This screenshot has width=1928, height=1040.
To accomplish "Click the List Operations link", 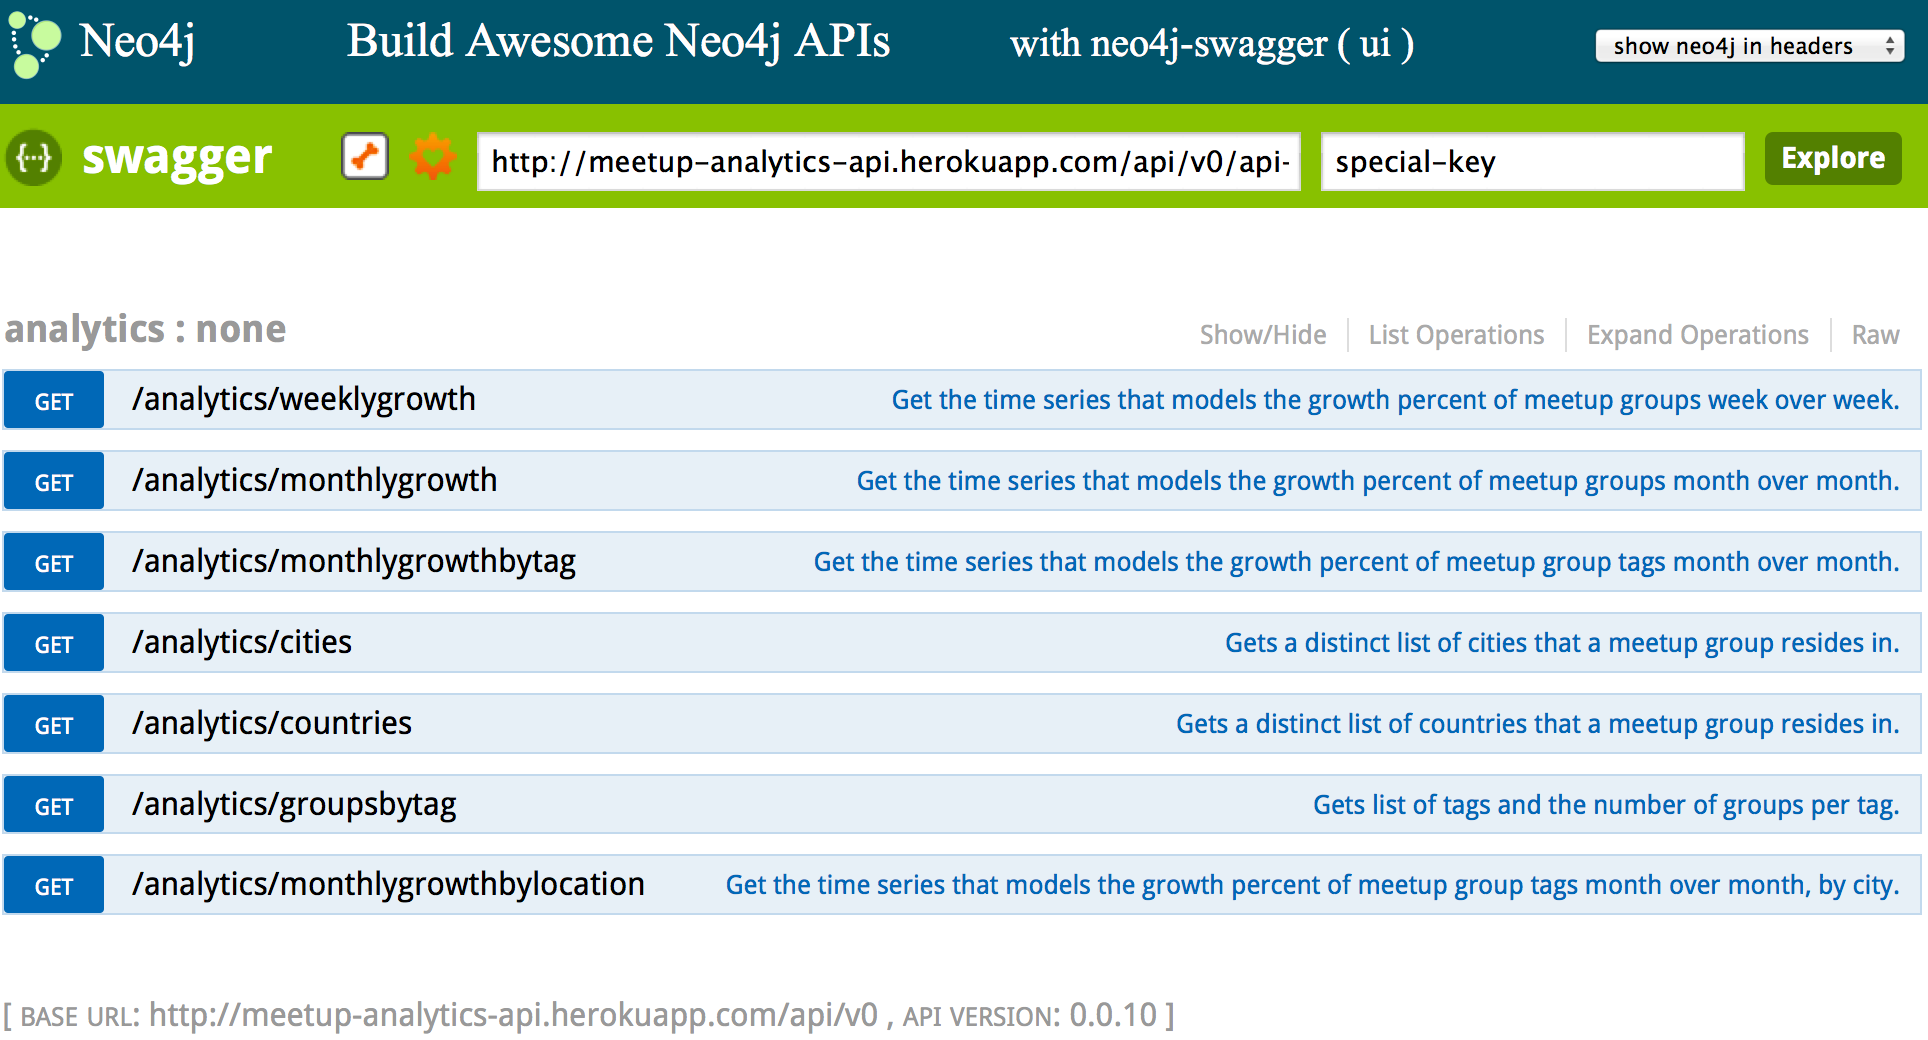I will click(1456, 335).
